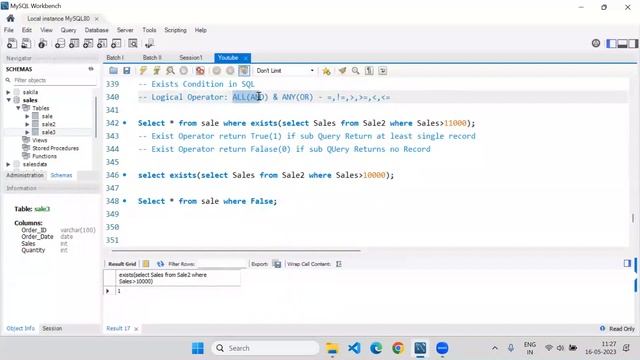640x360 pixels.
Task: Expand the sale2 table node
Action: 27,124
